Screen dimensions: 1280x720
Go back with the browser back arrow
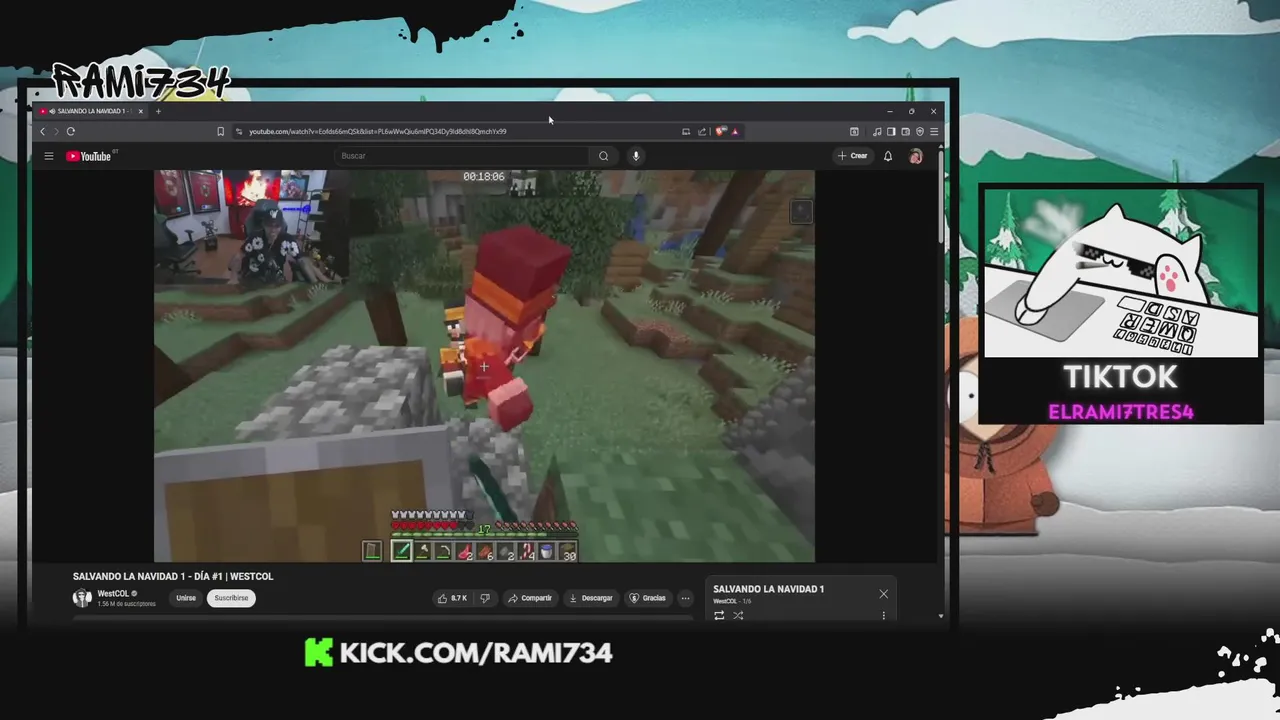coord(42,131)
